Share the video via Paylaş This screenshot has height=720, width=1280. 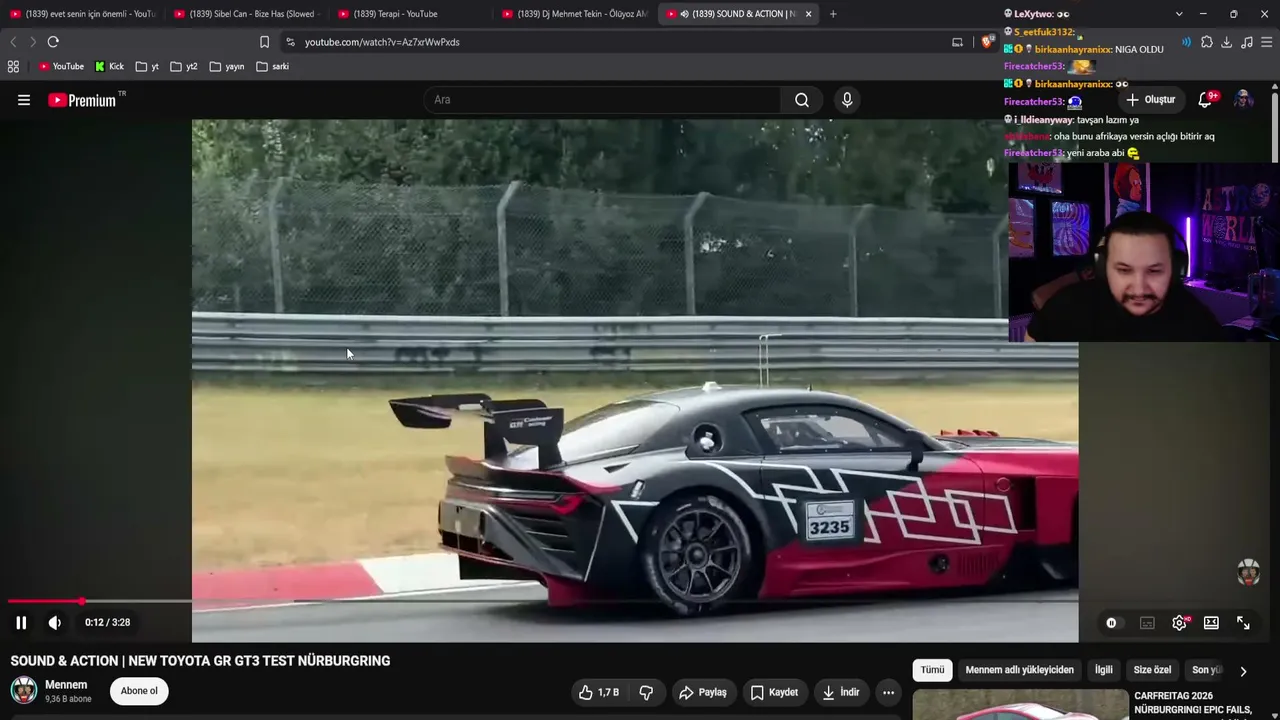tap(703, 692)
